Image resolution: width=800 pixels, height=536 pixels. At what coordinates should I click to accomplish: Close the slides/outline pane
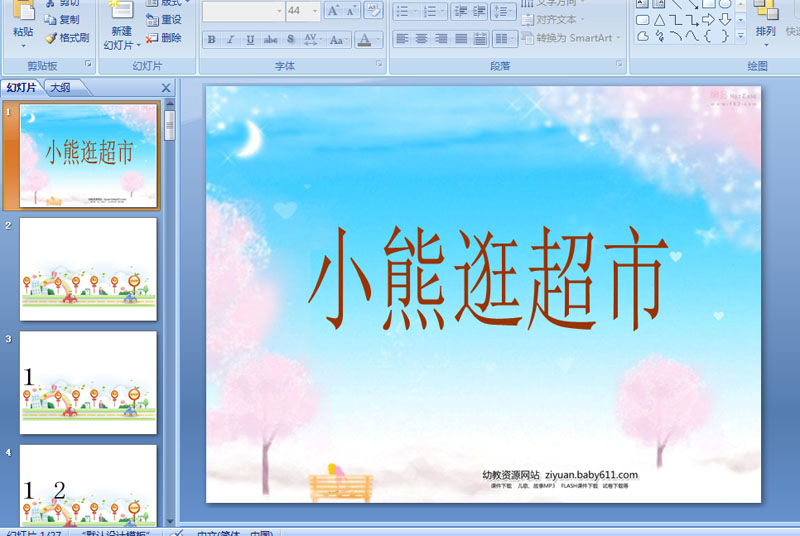coord(166,88)
